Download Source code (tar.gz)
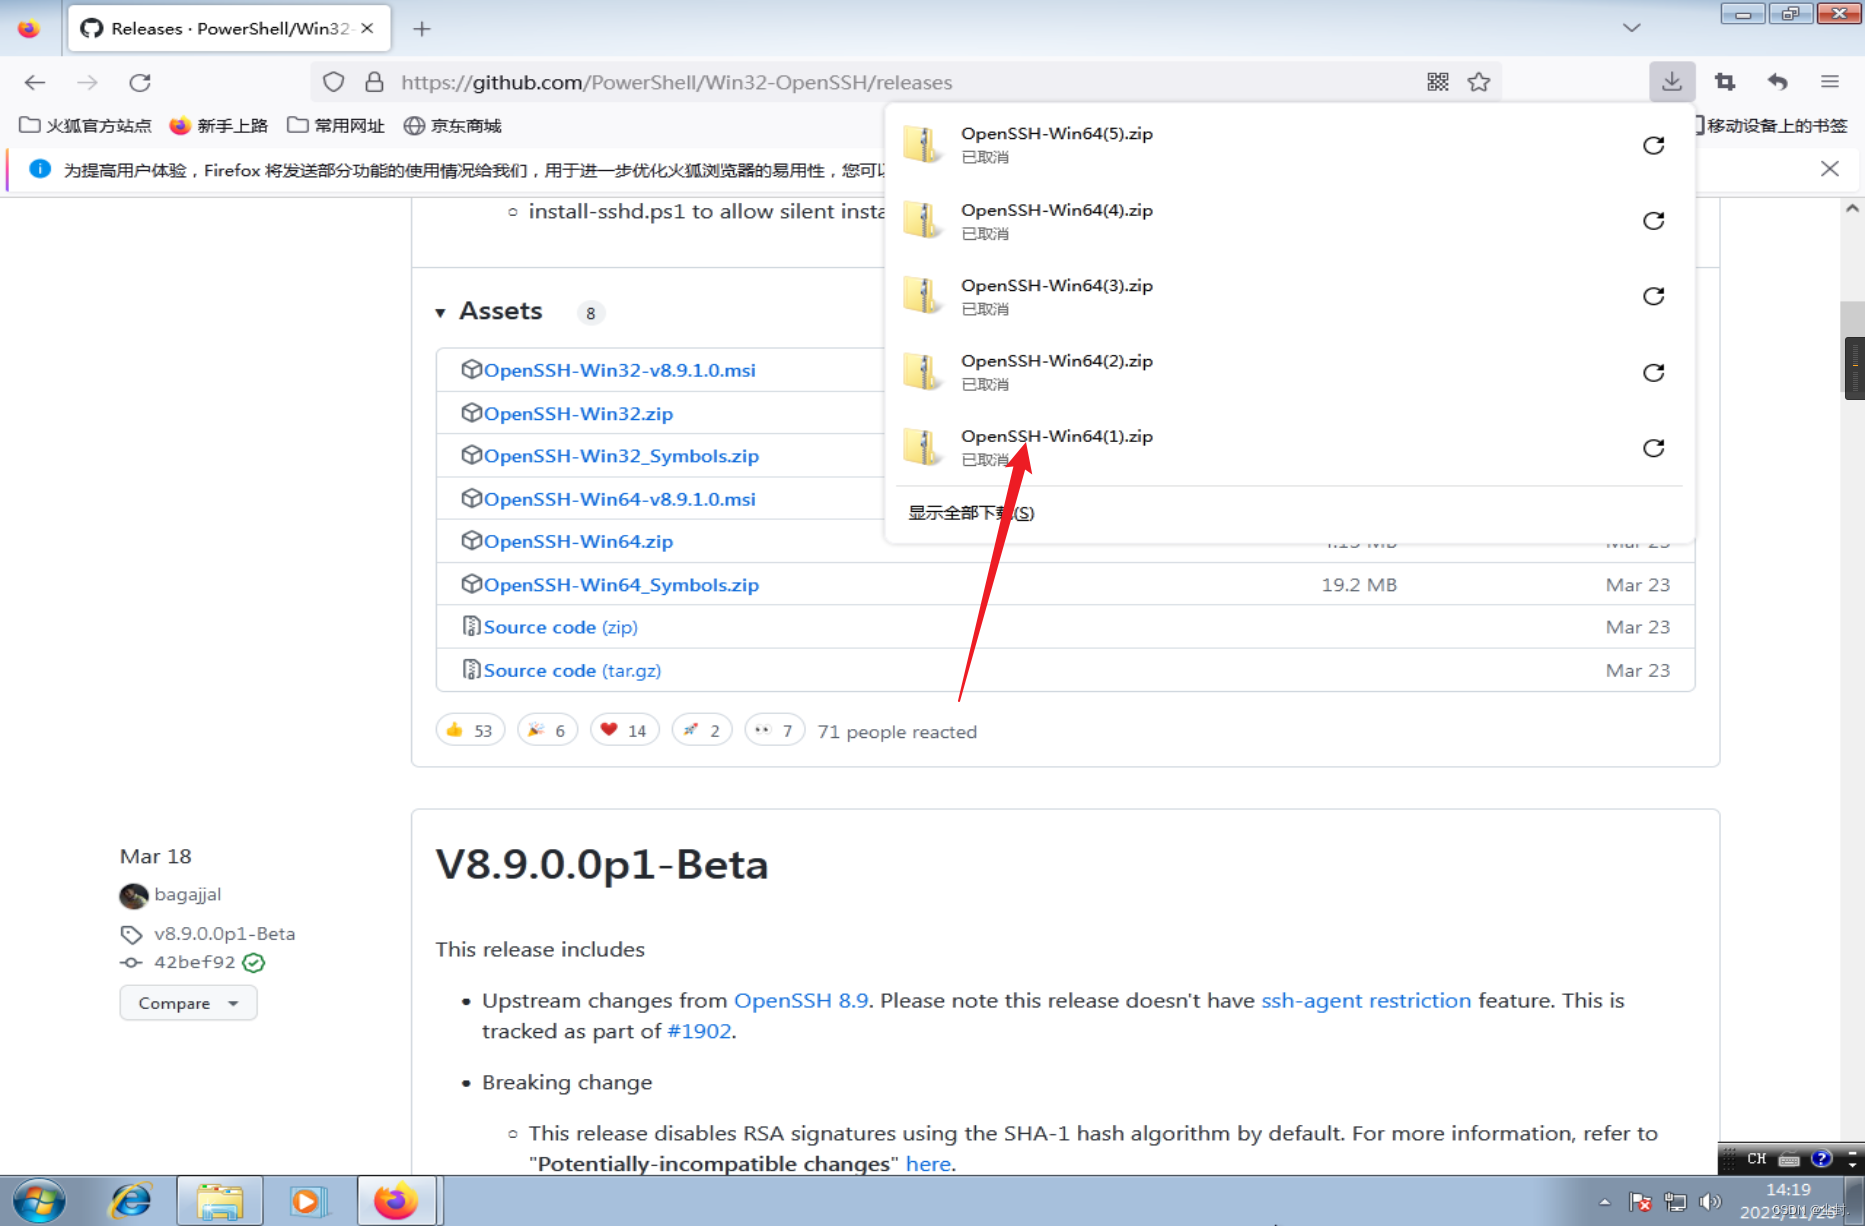Screen dimensions: 1865x1226 pos(572,670)
